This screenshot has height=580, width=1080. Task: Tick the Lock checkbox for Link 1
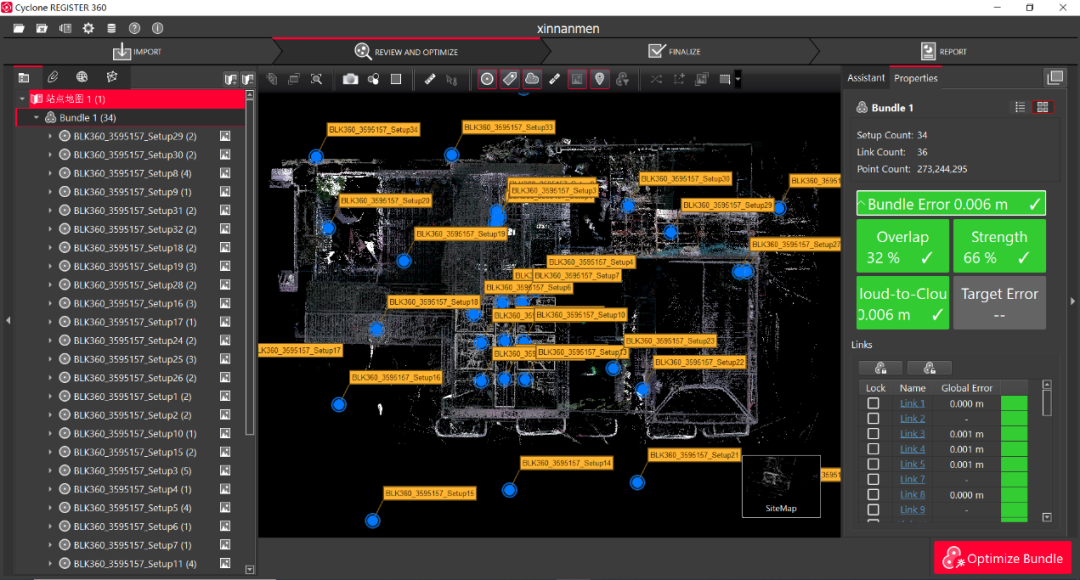pos(873,404)
